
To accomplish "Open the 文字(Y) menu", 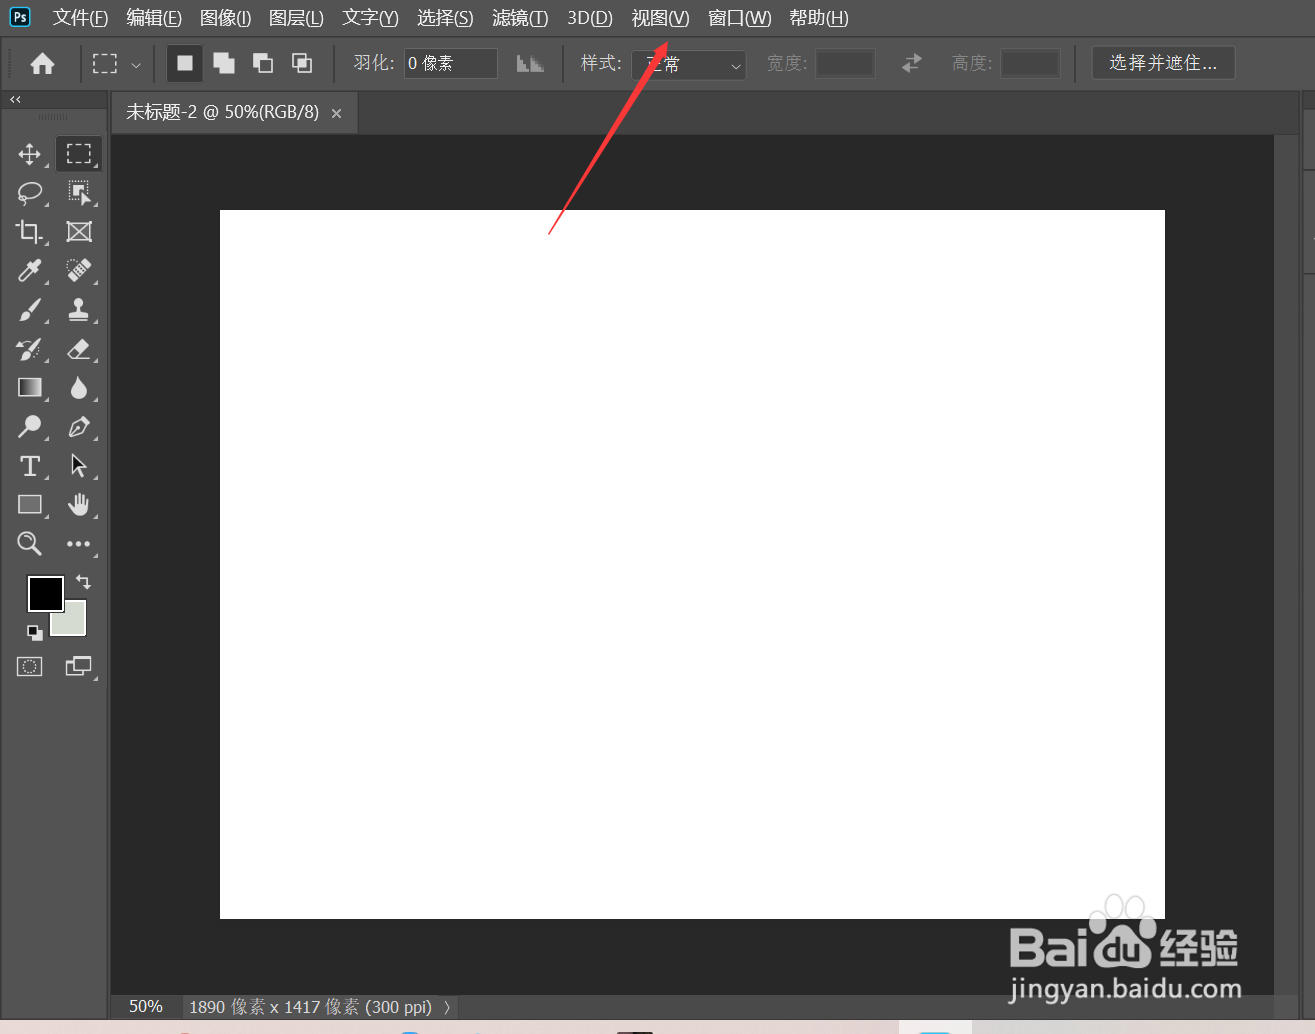I will (370, 18).
